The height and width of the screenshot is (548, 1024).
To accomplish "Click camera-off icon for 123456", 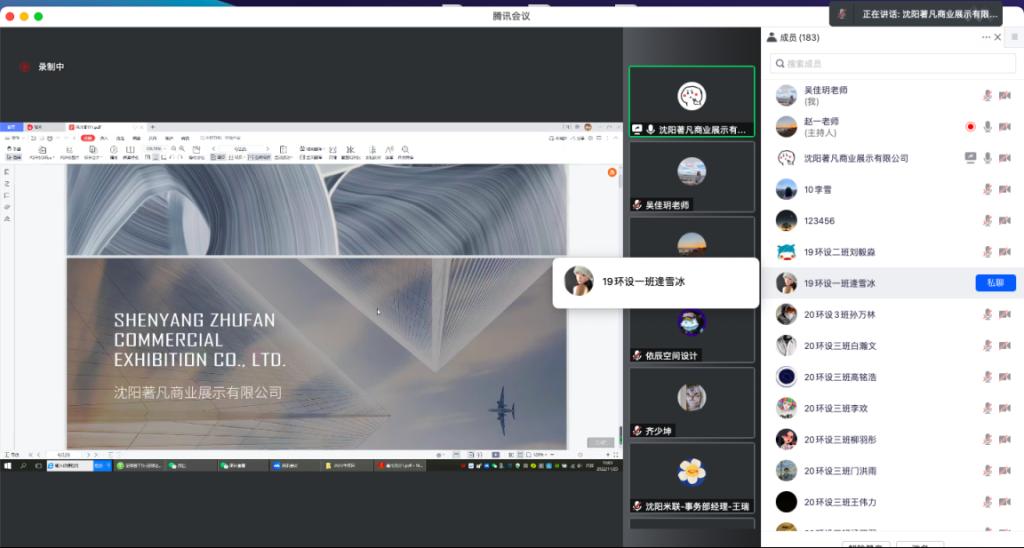I will 1004,221.
